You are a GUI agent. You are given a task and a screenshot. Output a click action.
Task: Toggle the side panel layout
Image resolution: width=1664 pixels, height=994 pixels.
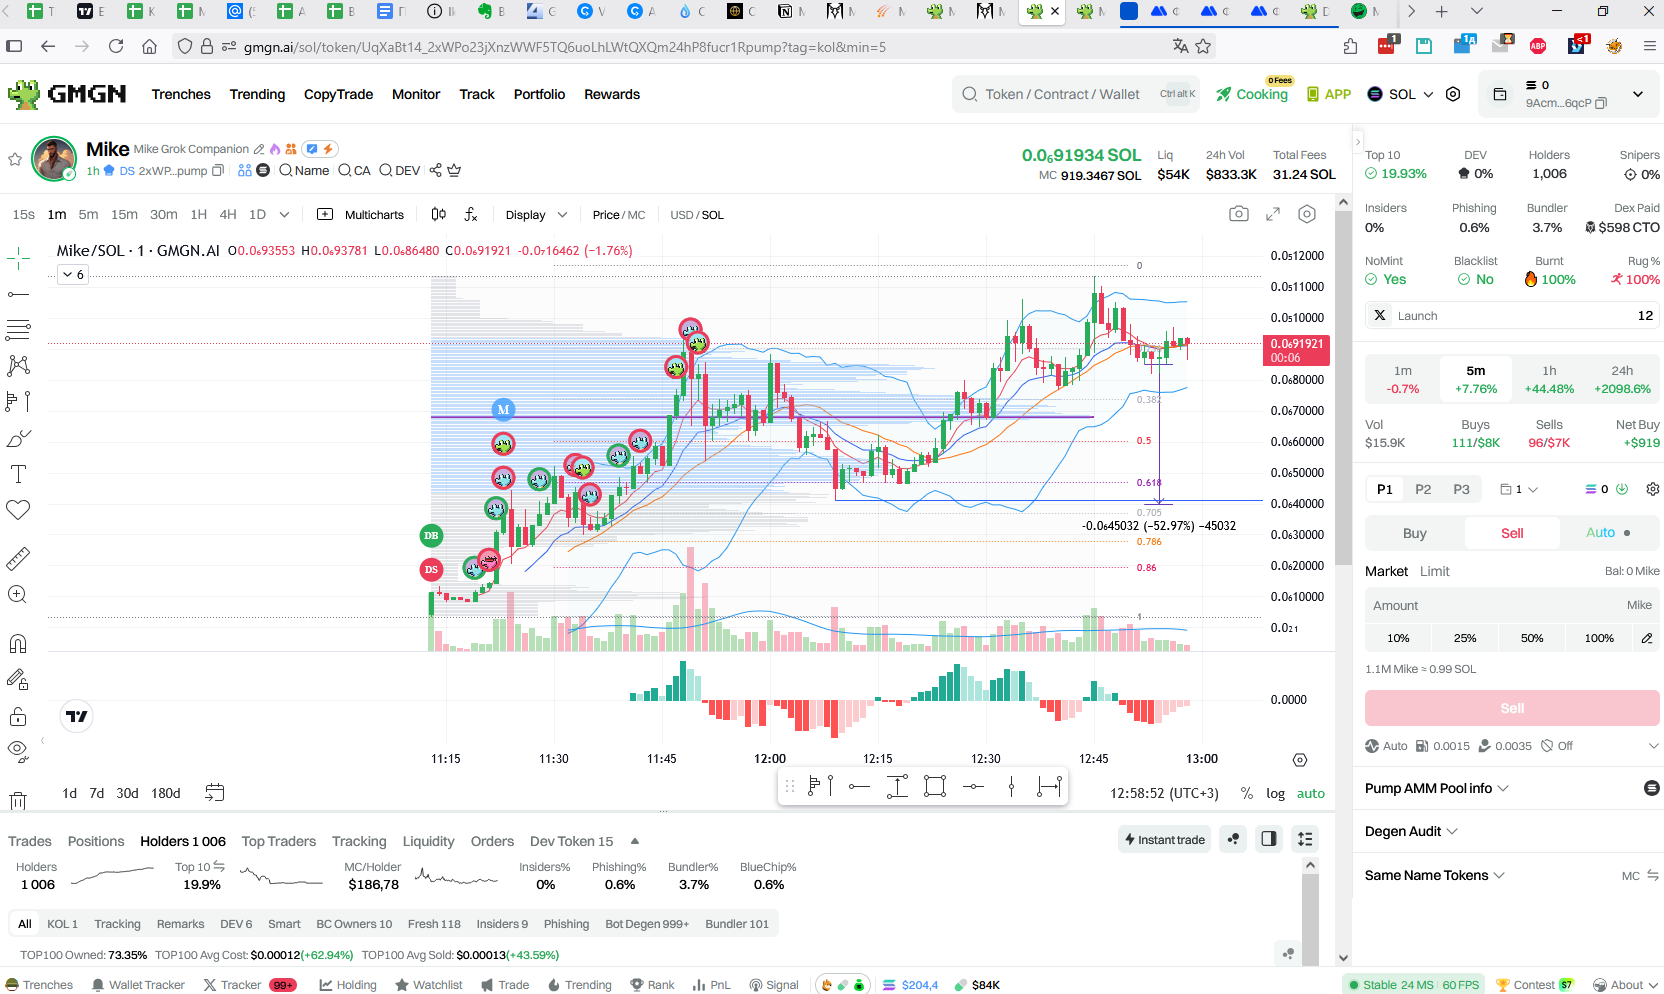[x=1269, y=839]
